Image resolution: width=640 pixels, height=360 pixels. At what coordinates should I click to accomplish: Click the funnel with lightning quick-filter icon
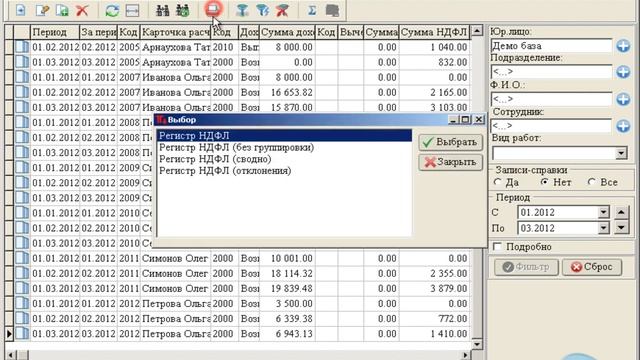pyautogui.click(x=262, y=10)
